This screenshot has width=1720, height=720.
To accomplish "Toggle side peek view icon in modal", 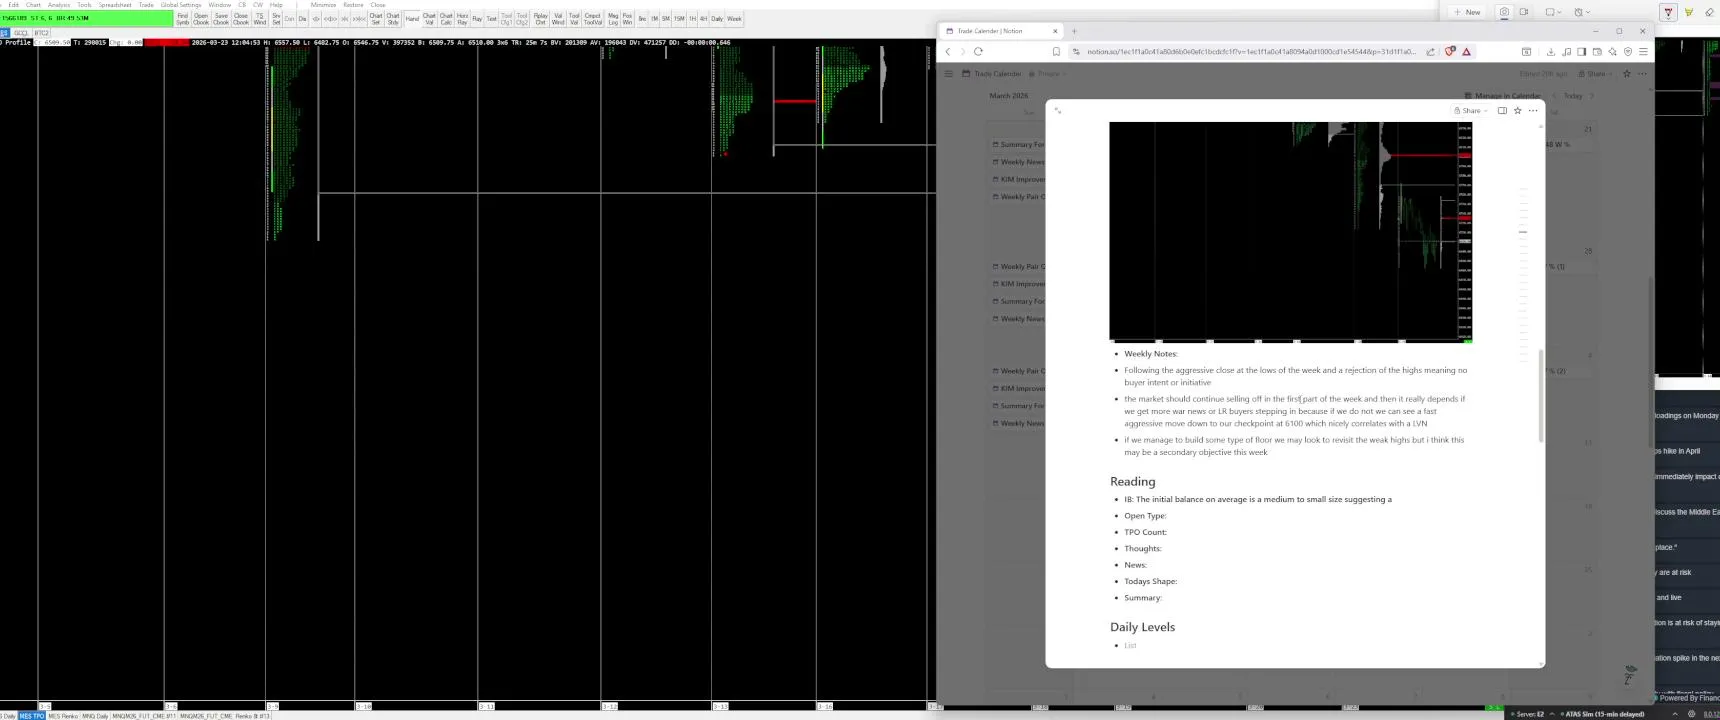I will (1502, 110).
